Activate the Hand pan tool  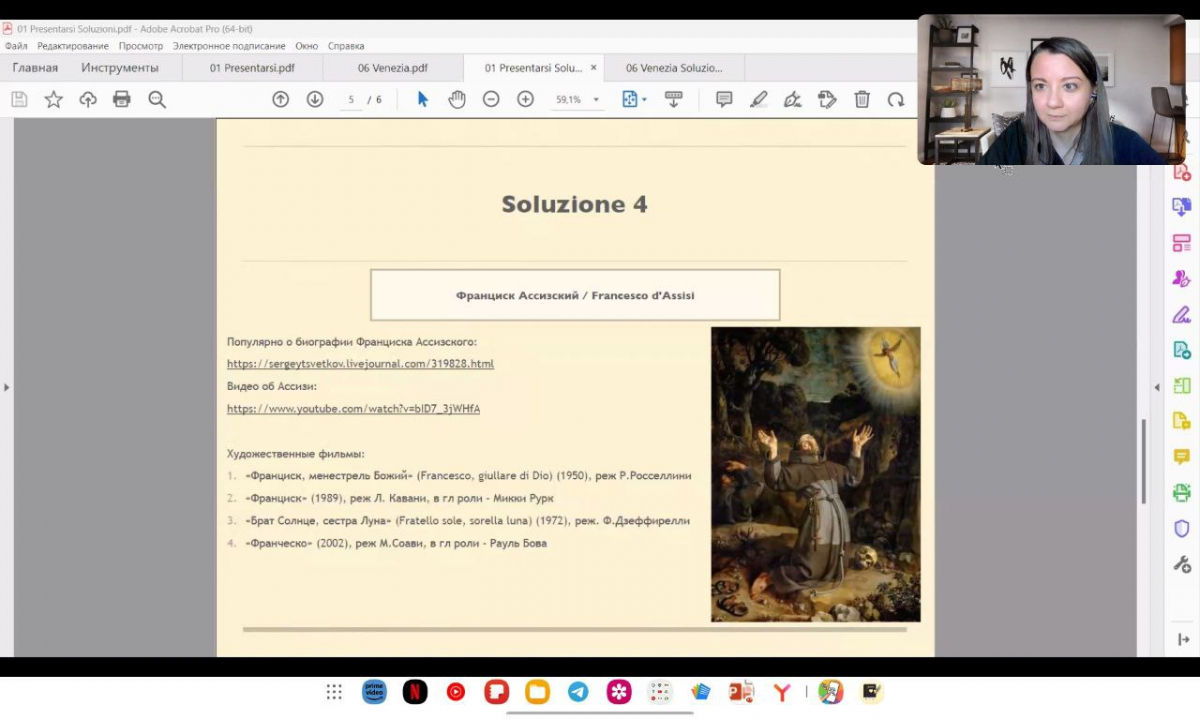[x=457, y=99]
